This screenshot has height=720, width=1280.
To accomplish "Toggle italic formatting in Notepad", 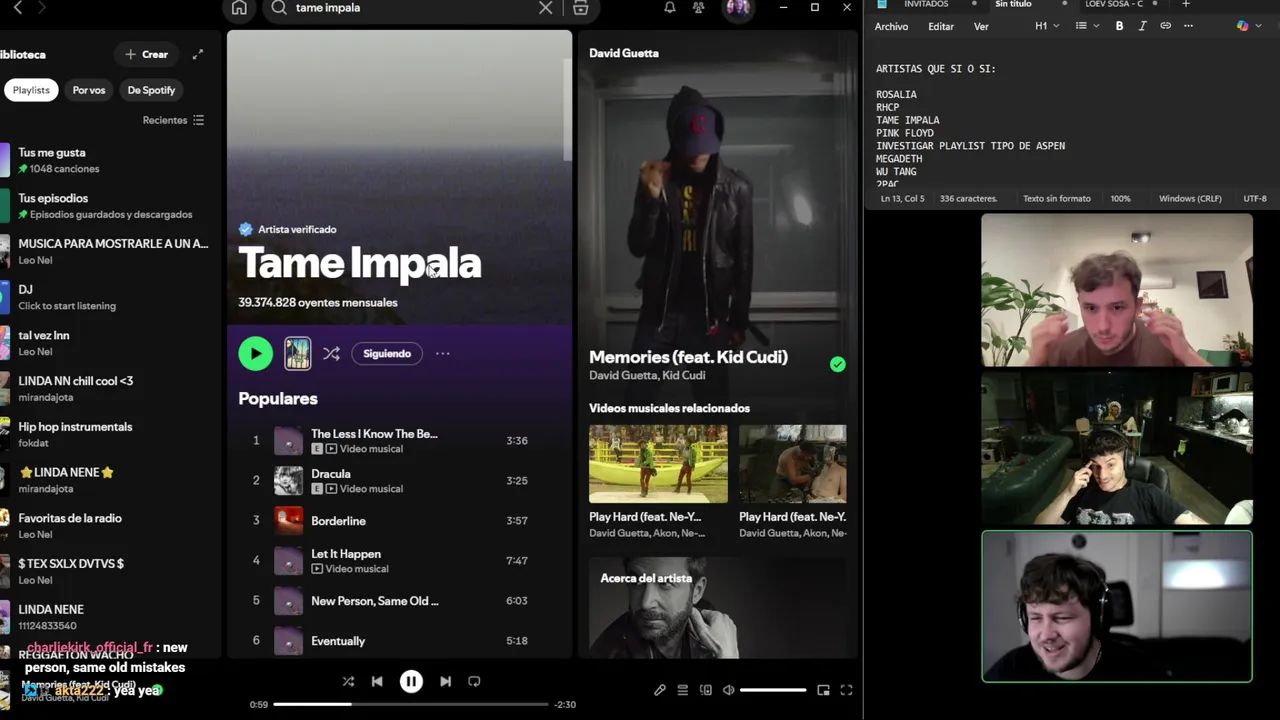I will [1142, 26].
